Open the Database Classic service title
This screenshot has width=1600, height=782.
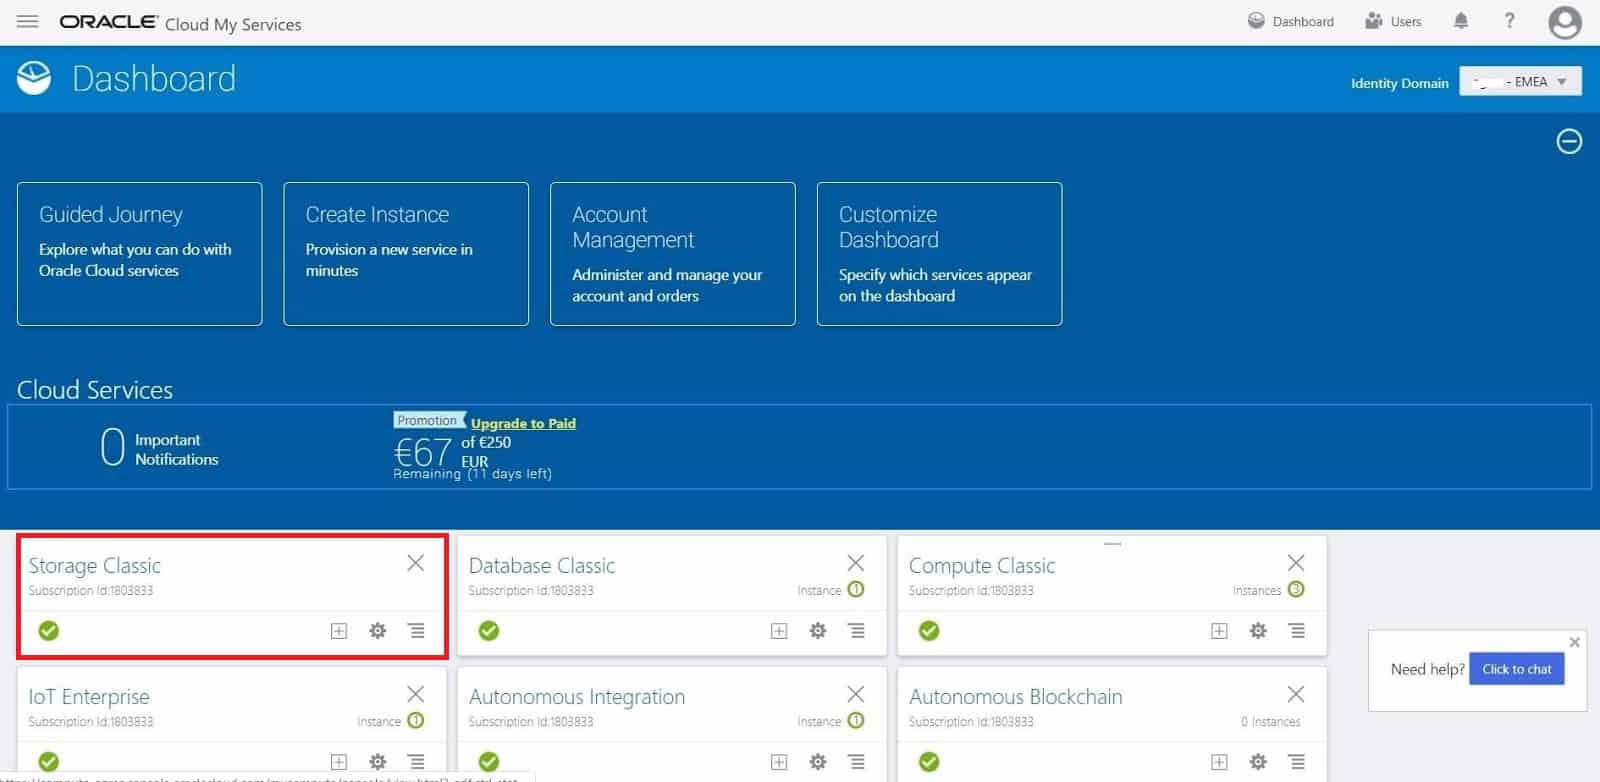[542, 565]
